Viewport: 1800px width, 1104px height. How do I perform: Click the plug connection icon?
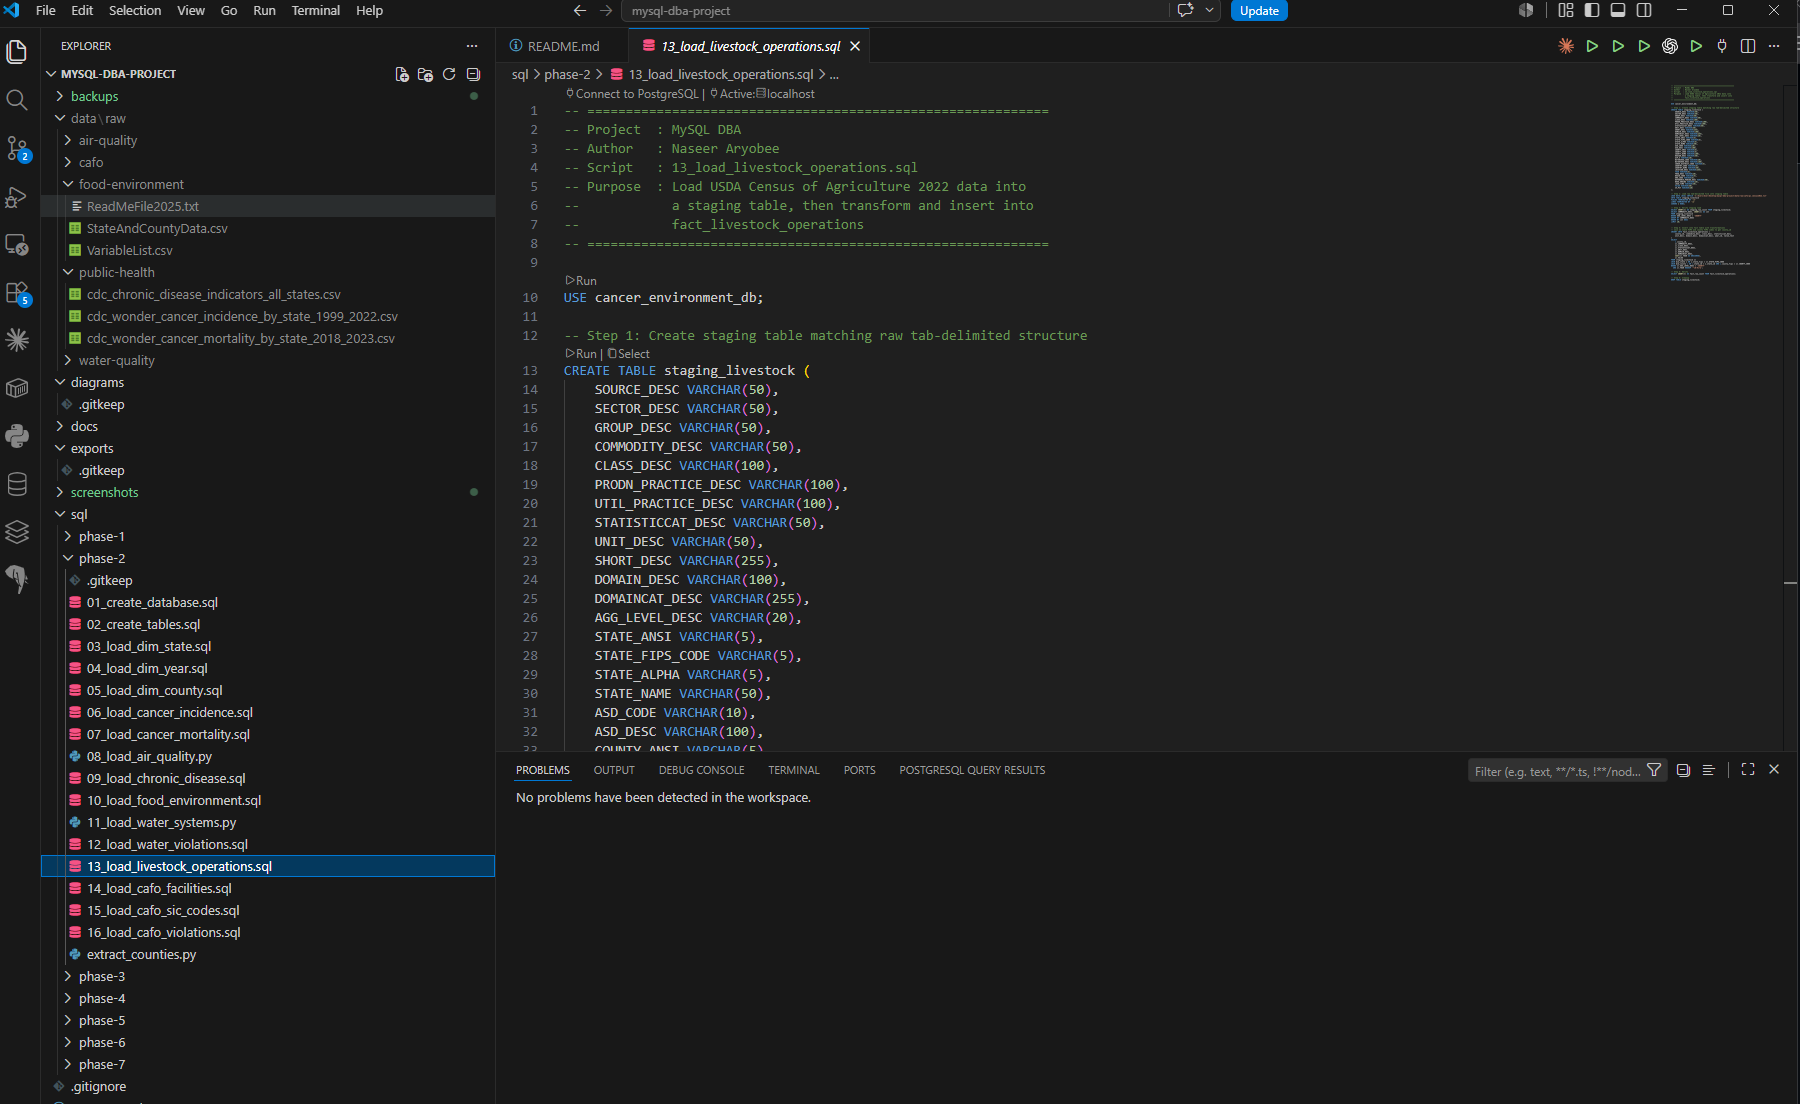point(1722,46)
